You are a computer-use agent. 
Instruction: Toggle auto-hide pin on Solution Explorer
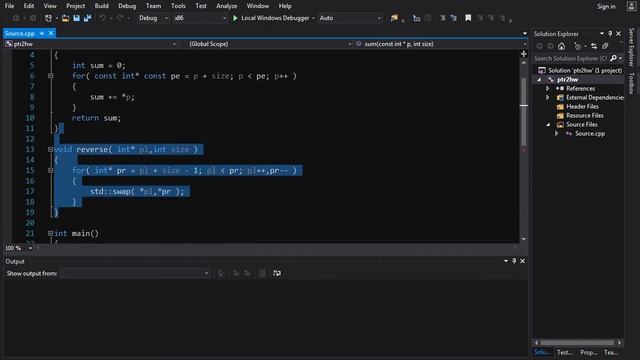[x=610, y=33]
